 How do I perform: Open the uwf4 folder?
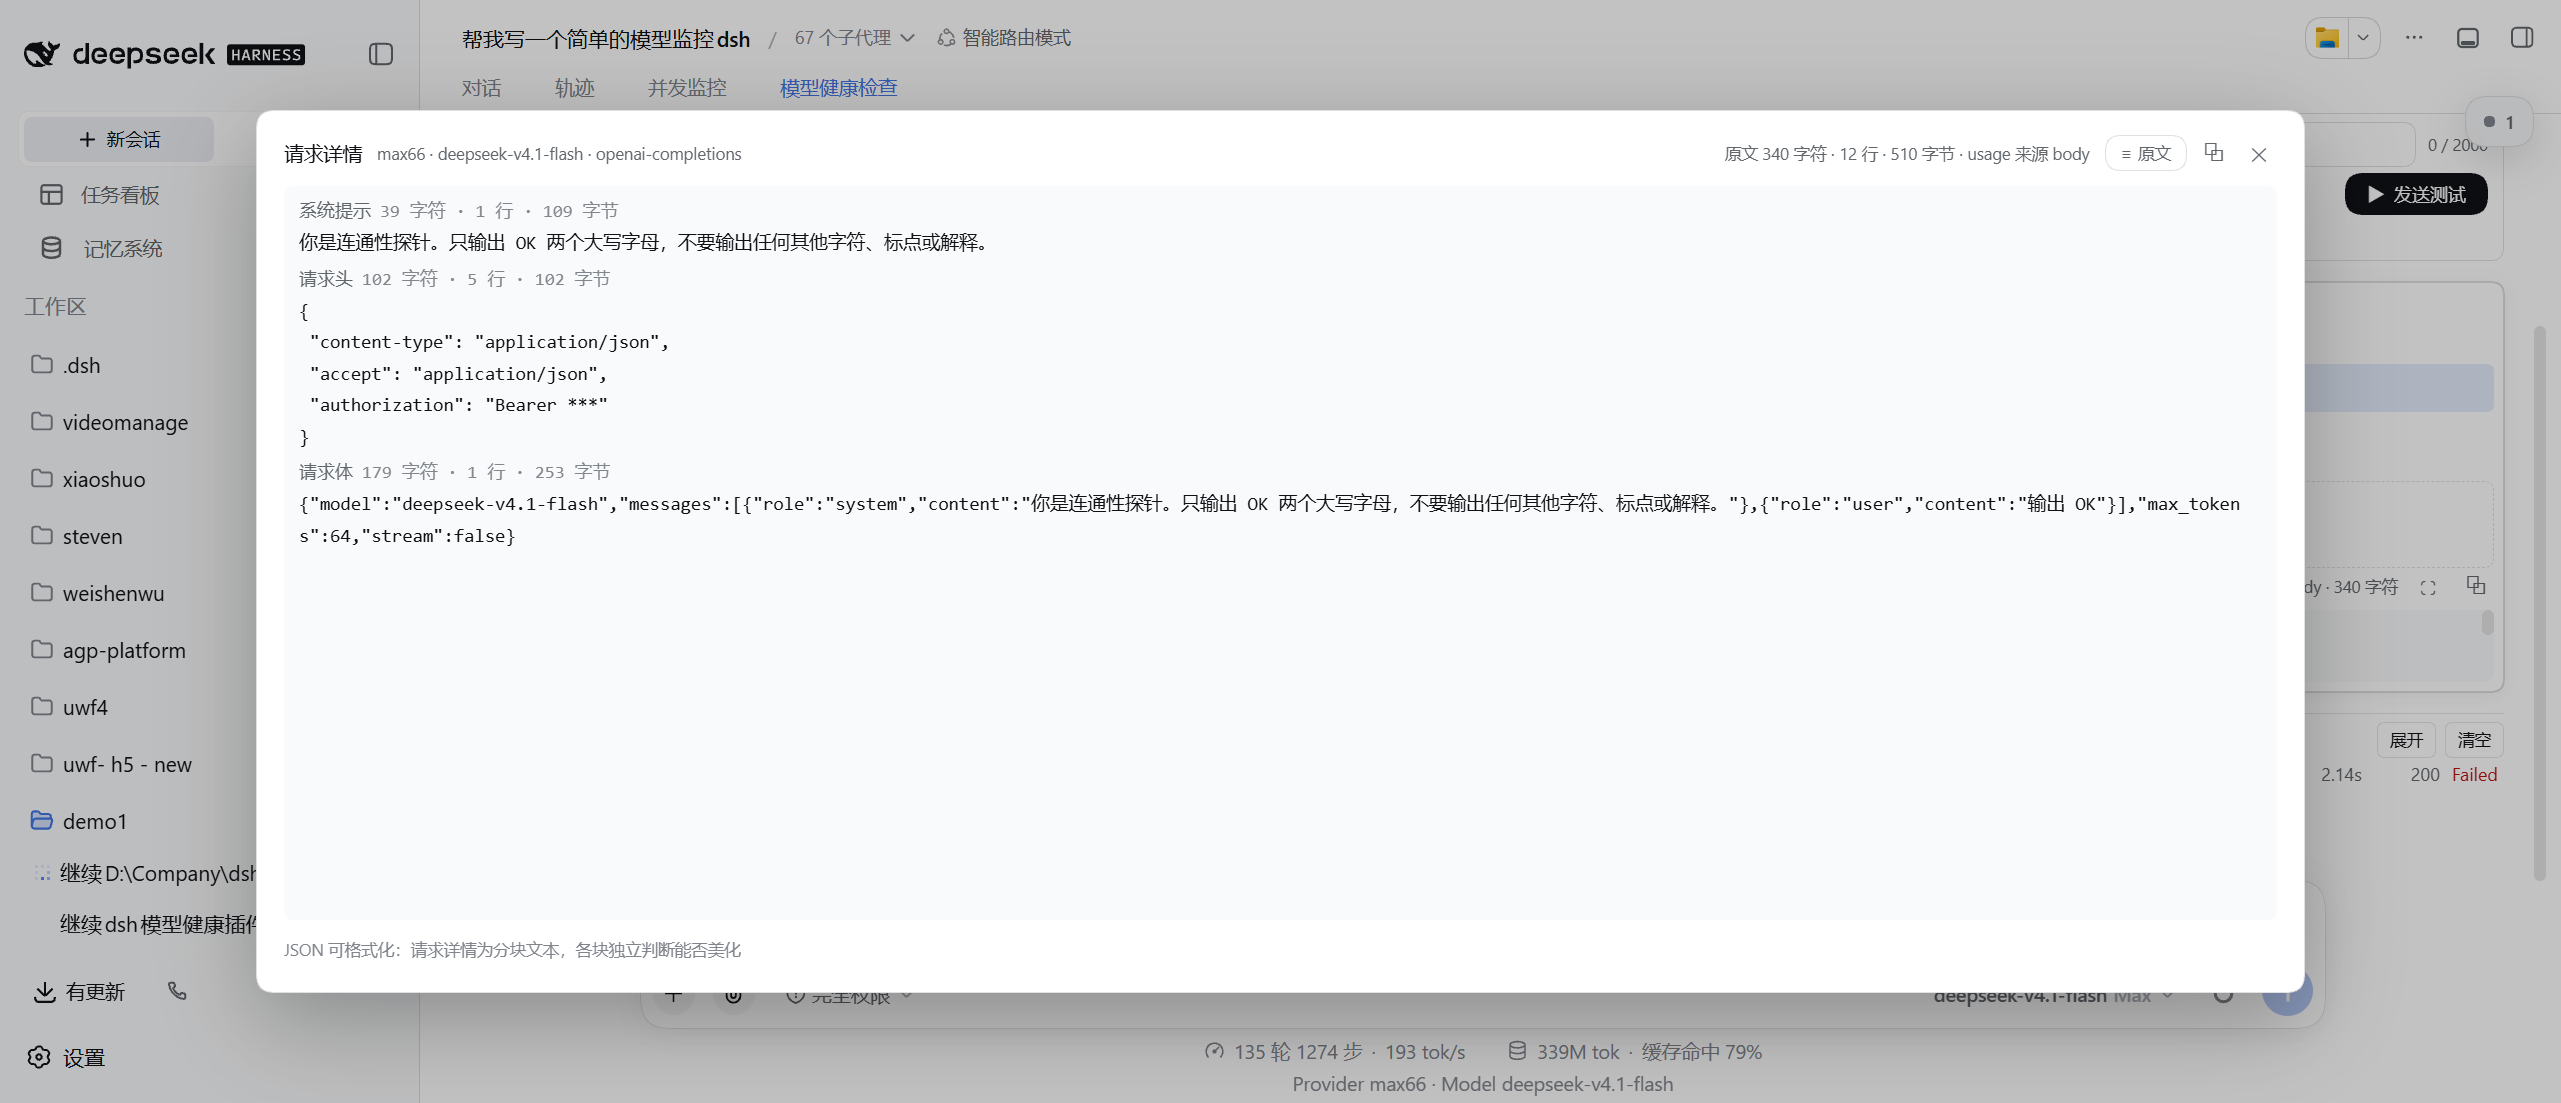point(70,707)
